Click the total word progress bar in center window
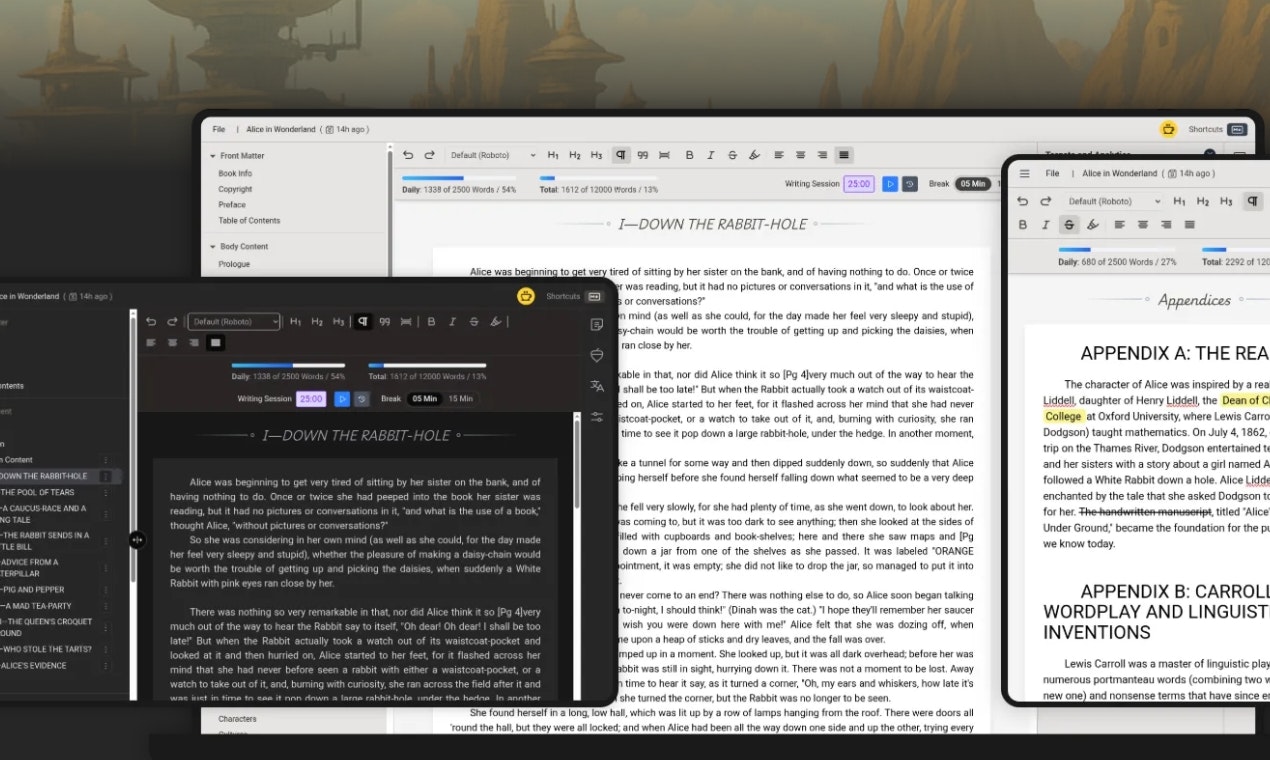The height and width of the screenshot is (760, 1270). (598, 178)
